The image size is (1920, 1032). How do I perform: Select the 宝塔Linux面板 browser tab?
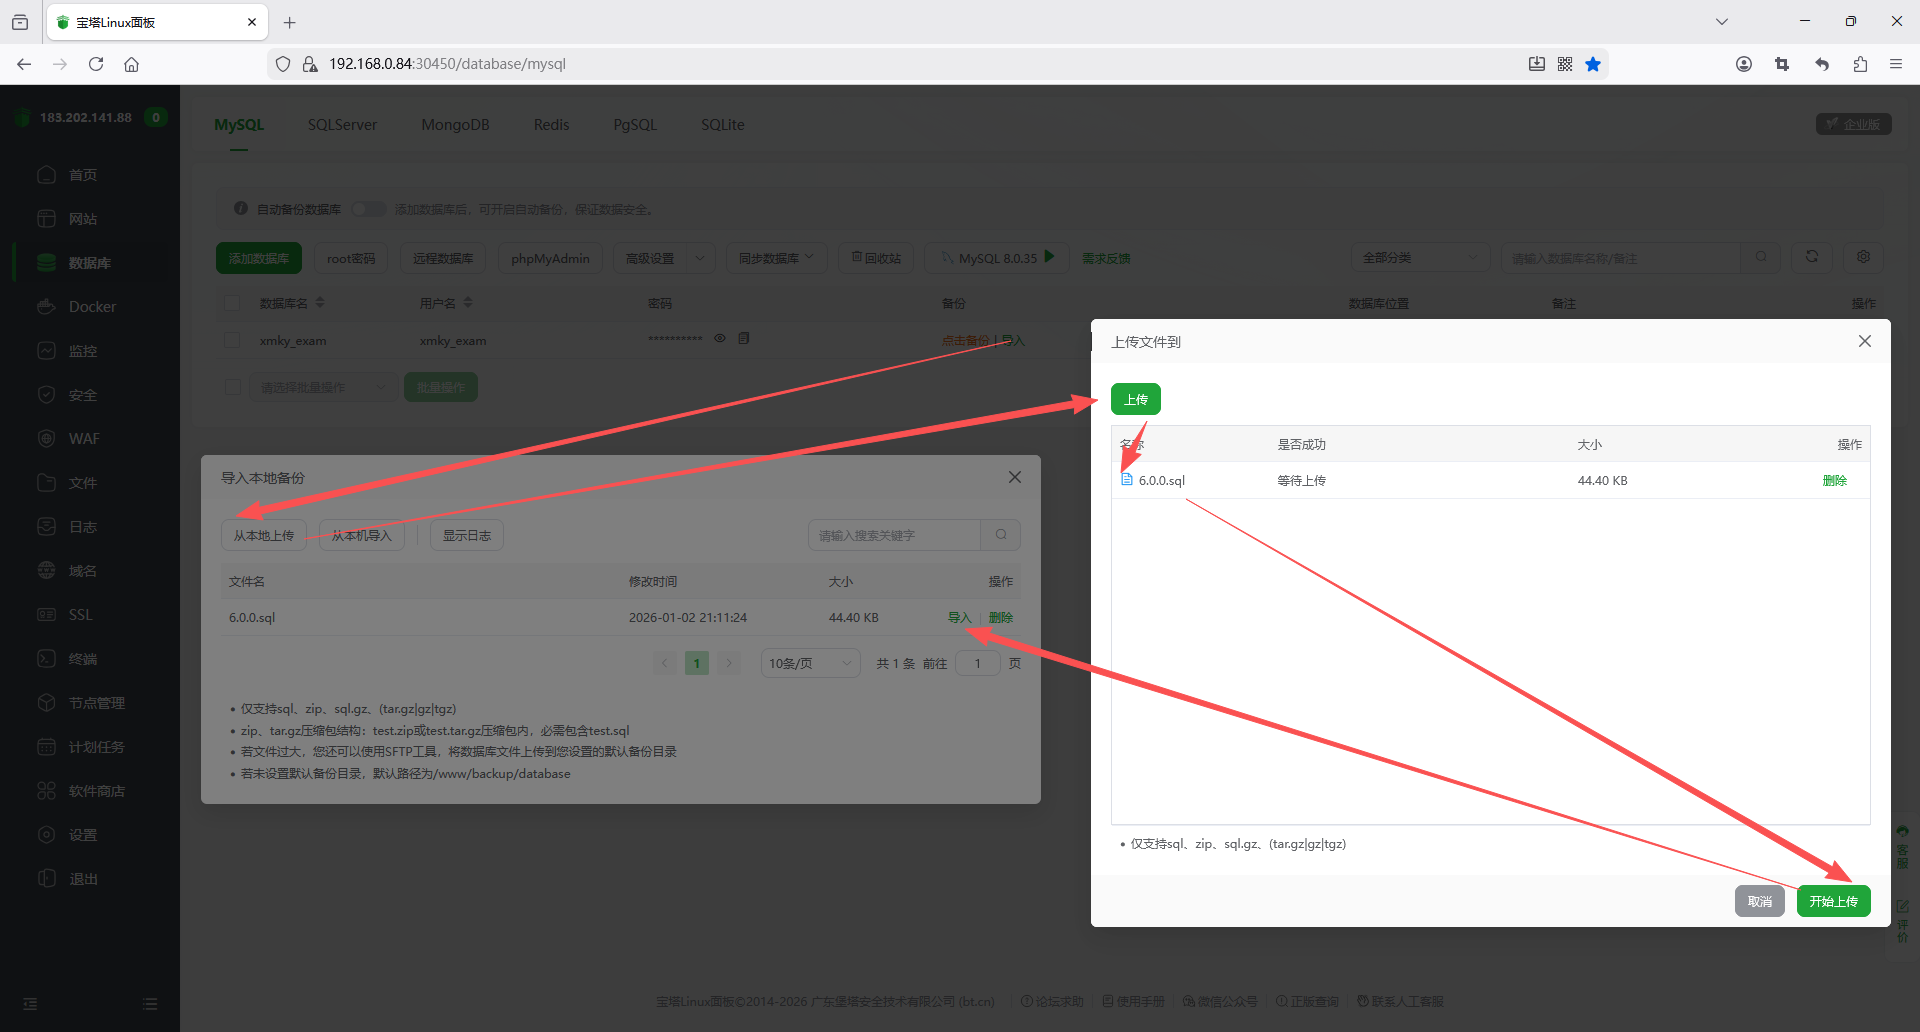point(150,22)
